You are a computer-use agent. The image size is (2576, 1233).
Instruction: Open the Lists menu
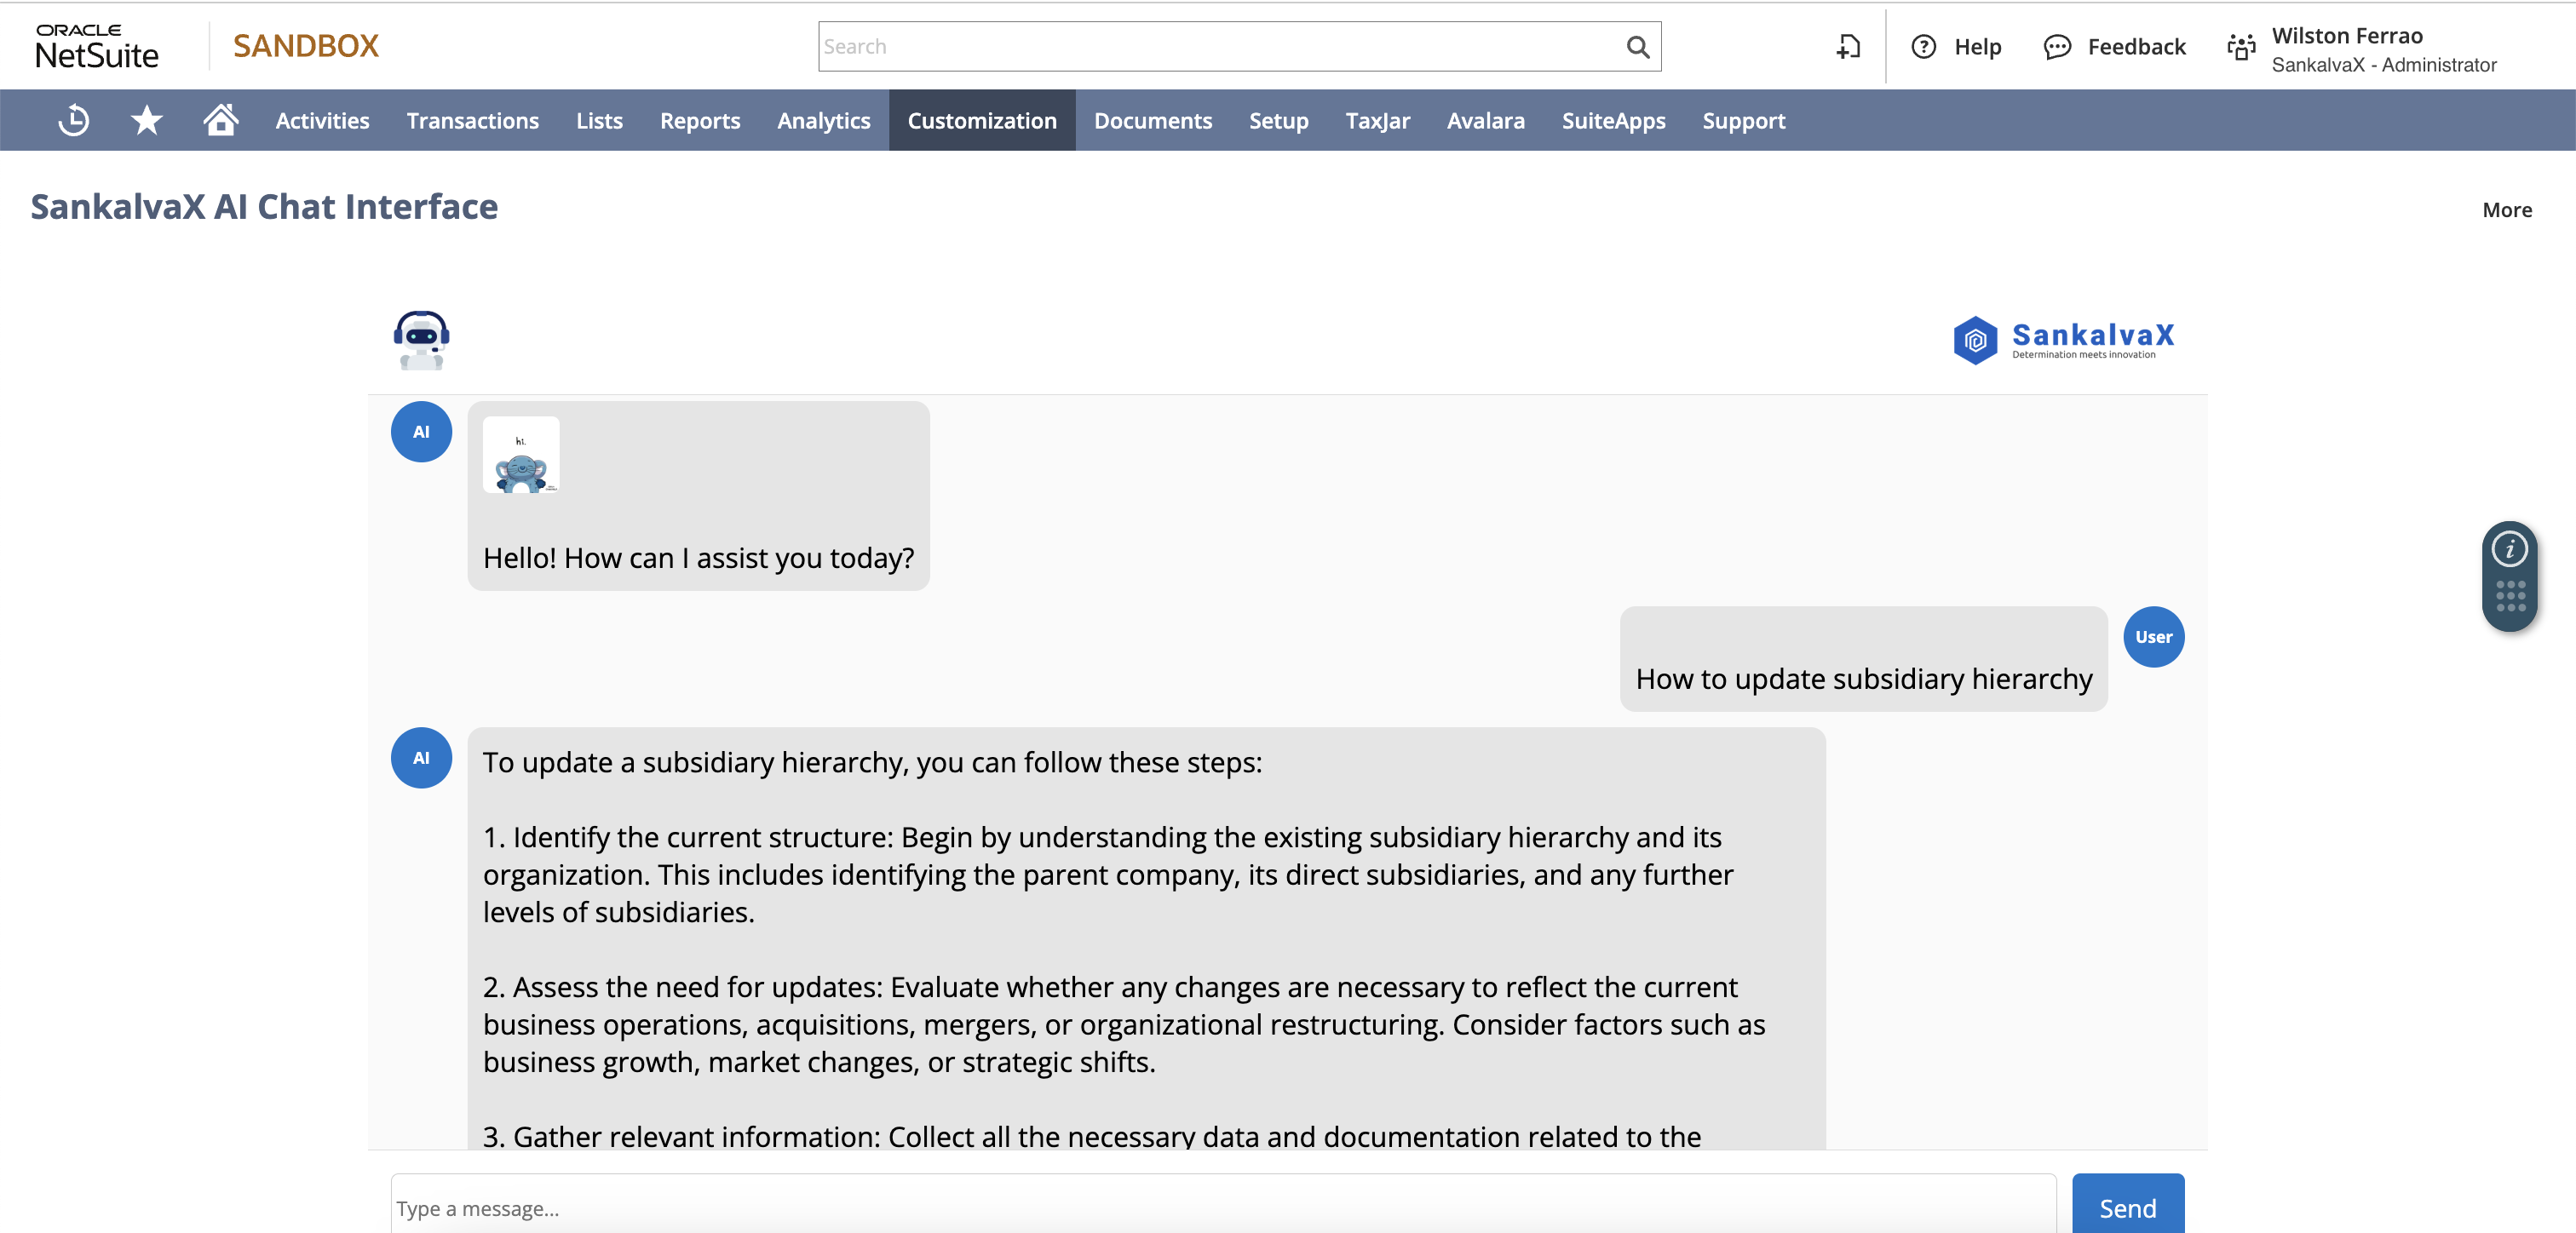pos(599,120)
